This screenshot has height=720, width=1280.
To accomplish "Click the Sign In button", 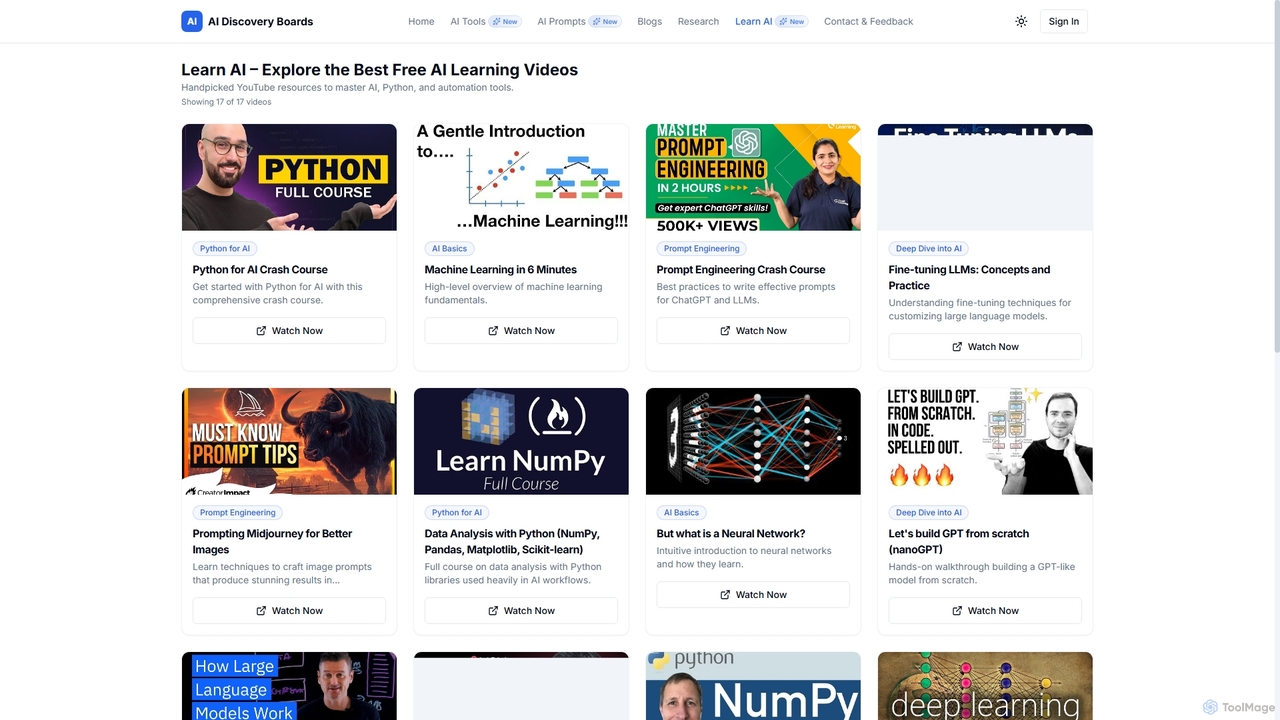I will click(x=1064, y=21).
